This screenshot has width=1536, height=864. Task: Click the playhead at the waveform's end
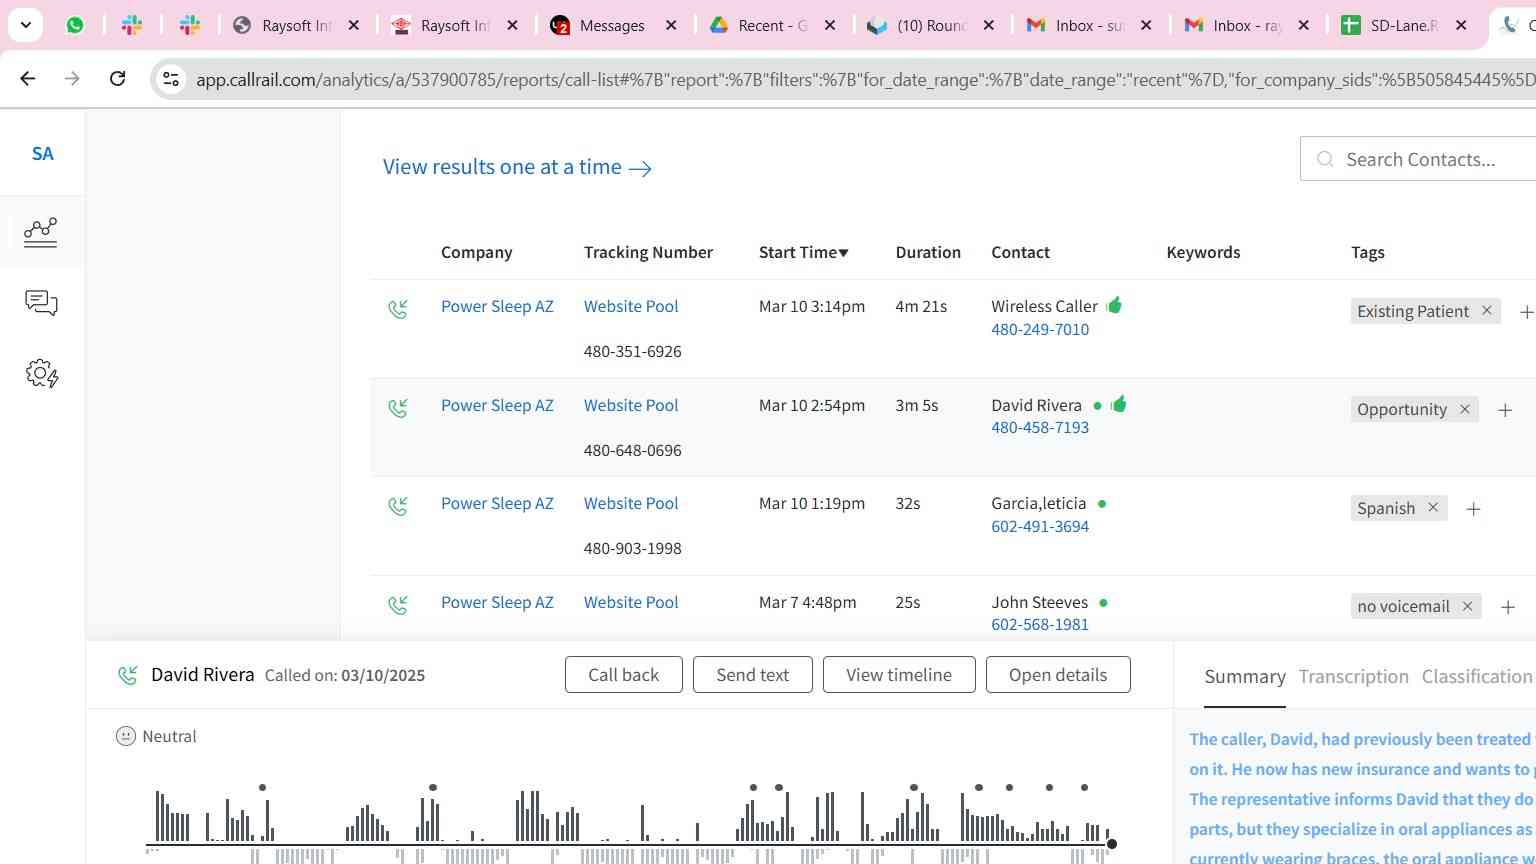pyautogui.click(x=1111, y=844)
